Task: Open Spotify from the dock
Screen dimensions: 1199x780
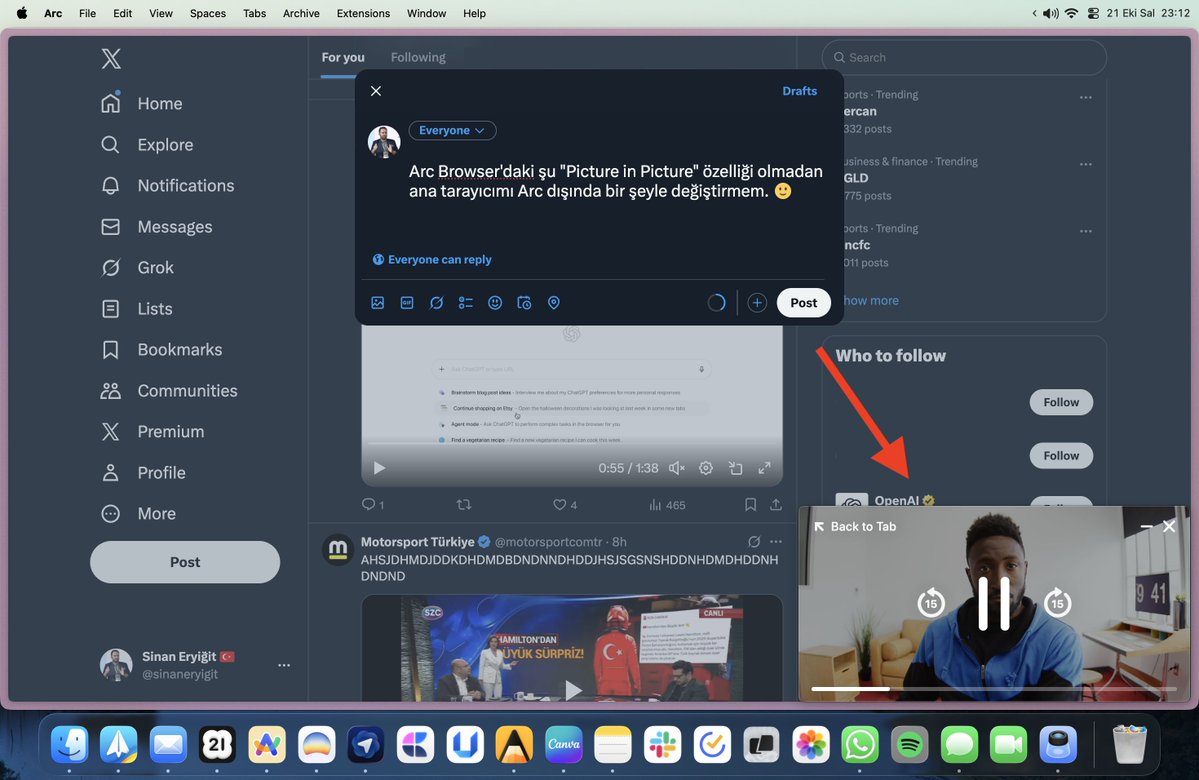Action: 910,744
